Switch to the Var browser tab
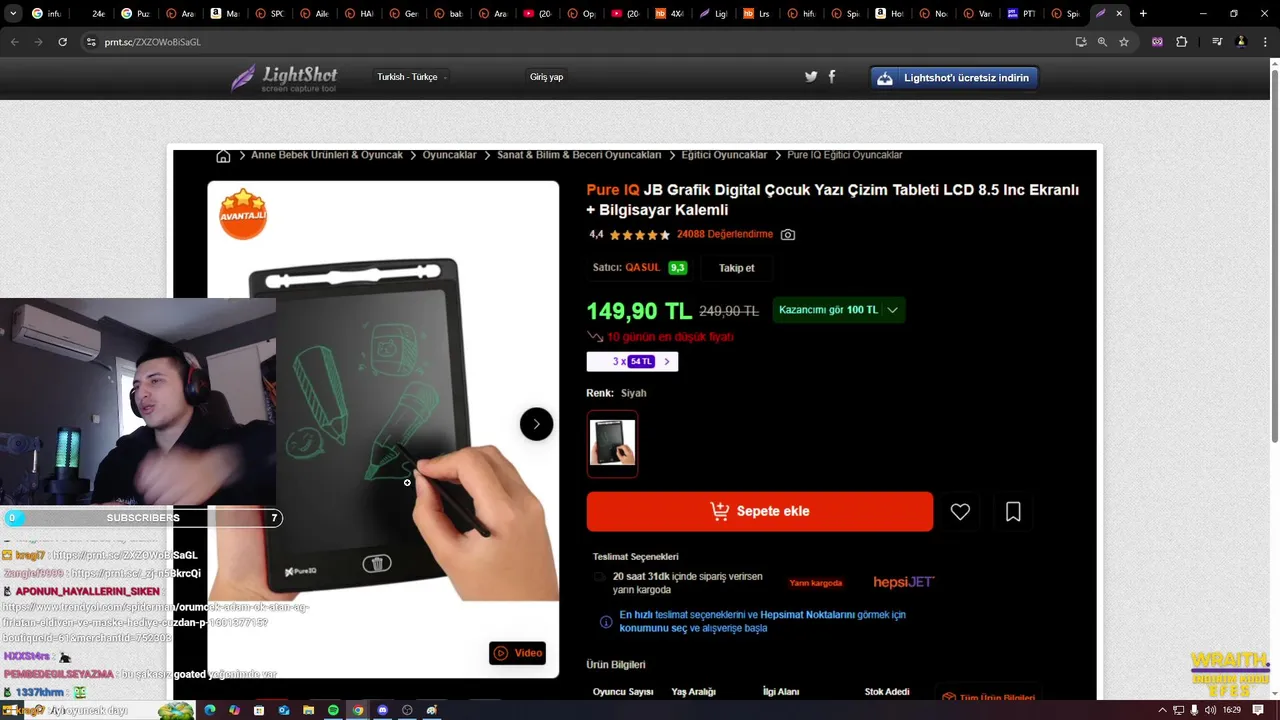 [x=978, y=14]
